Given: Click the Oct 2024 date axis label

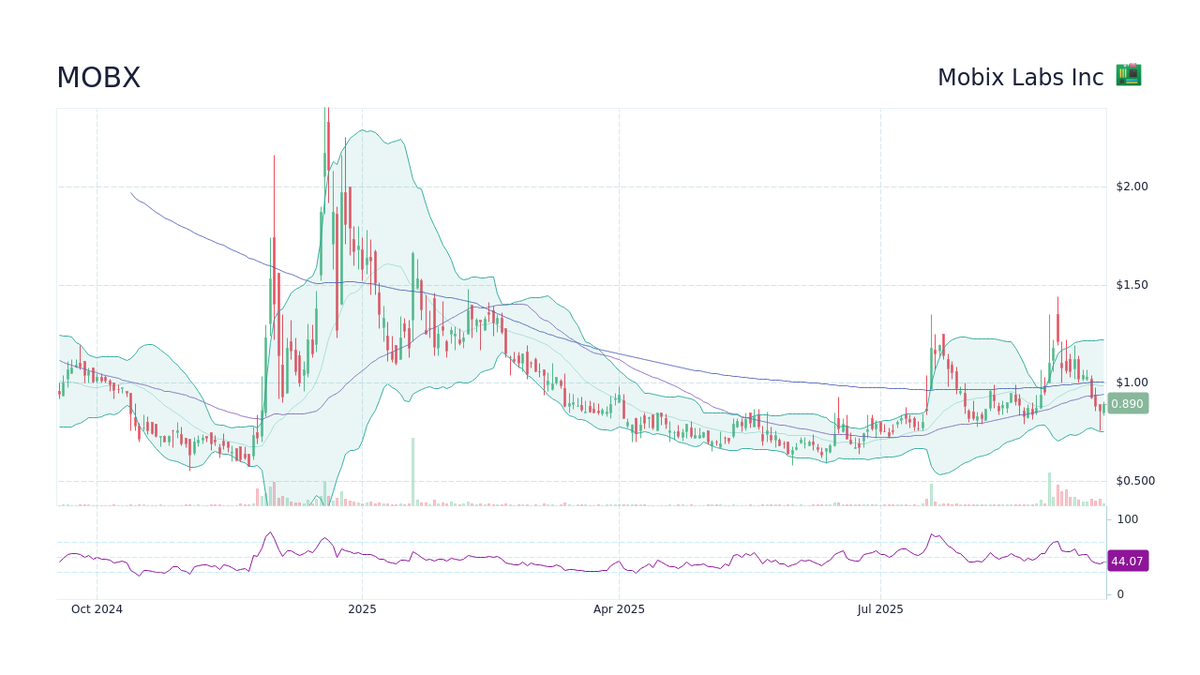Looking at the screenshot, I should click(97, 609).
